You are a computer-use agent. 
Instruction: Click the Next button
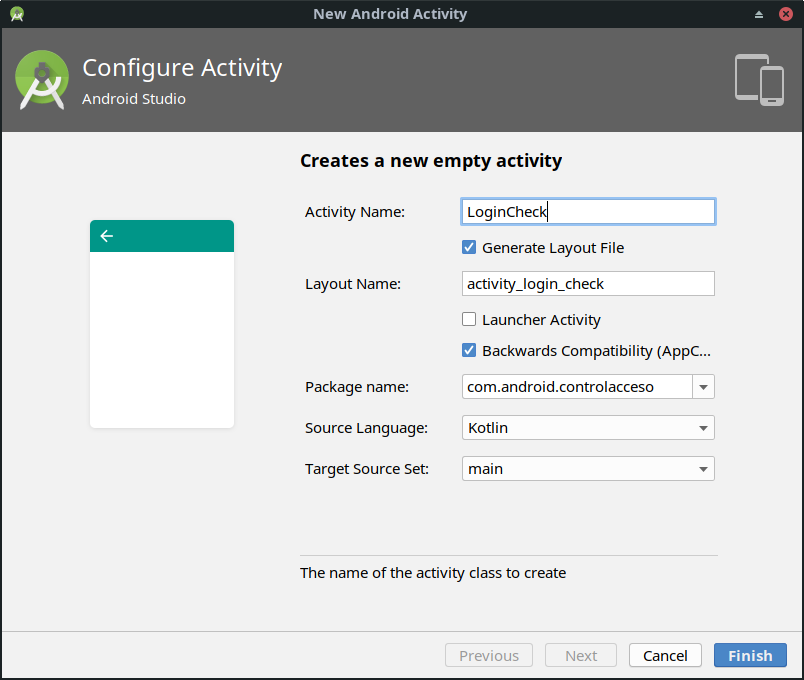[581, 656]
